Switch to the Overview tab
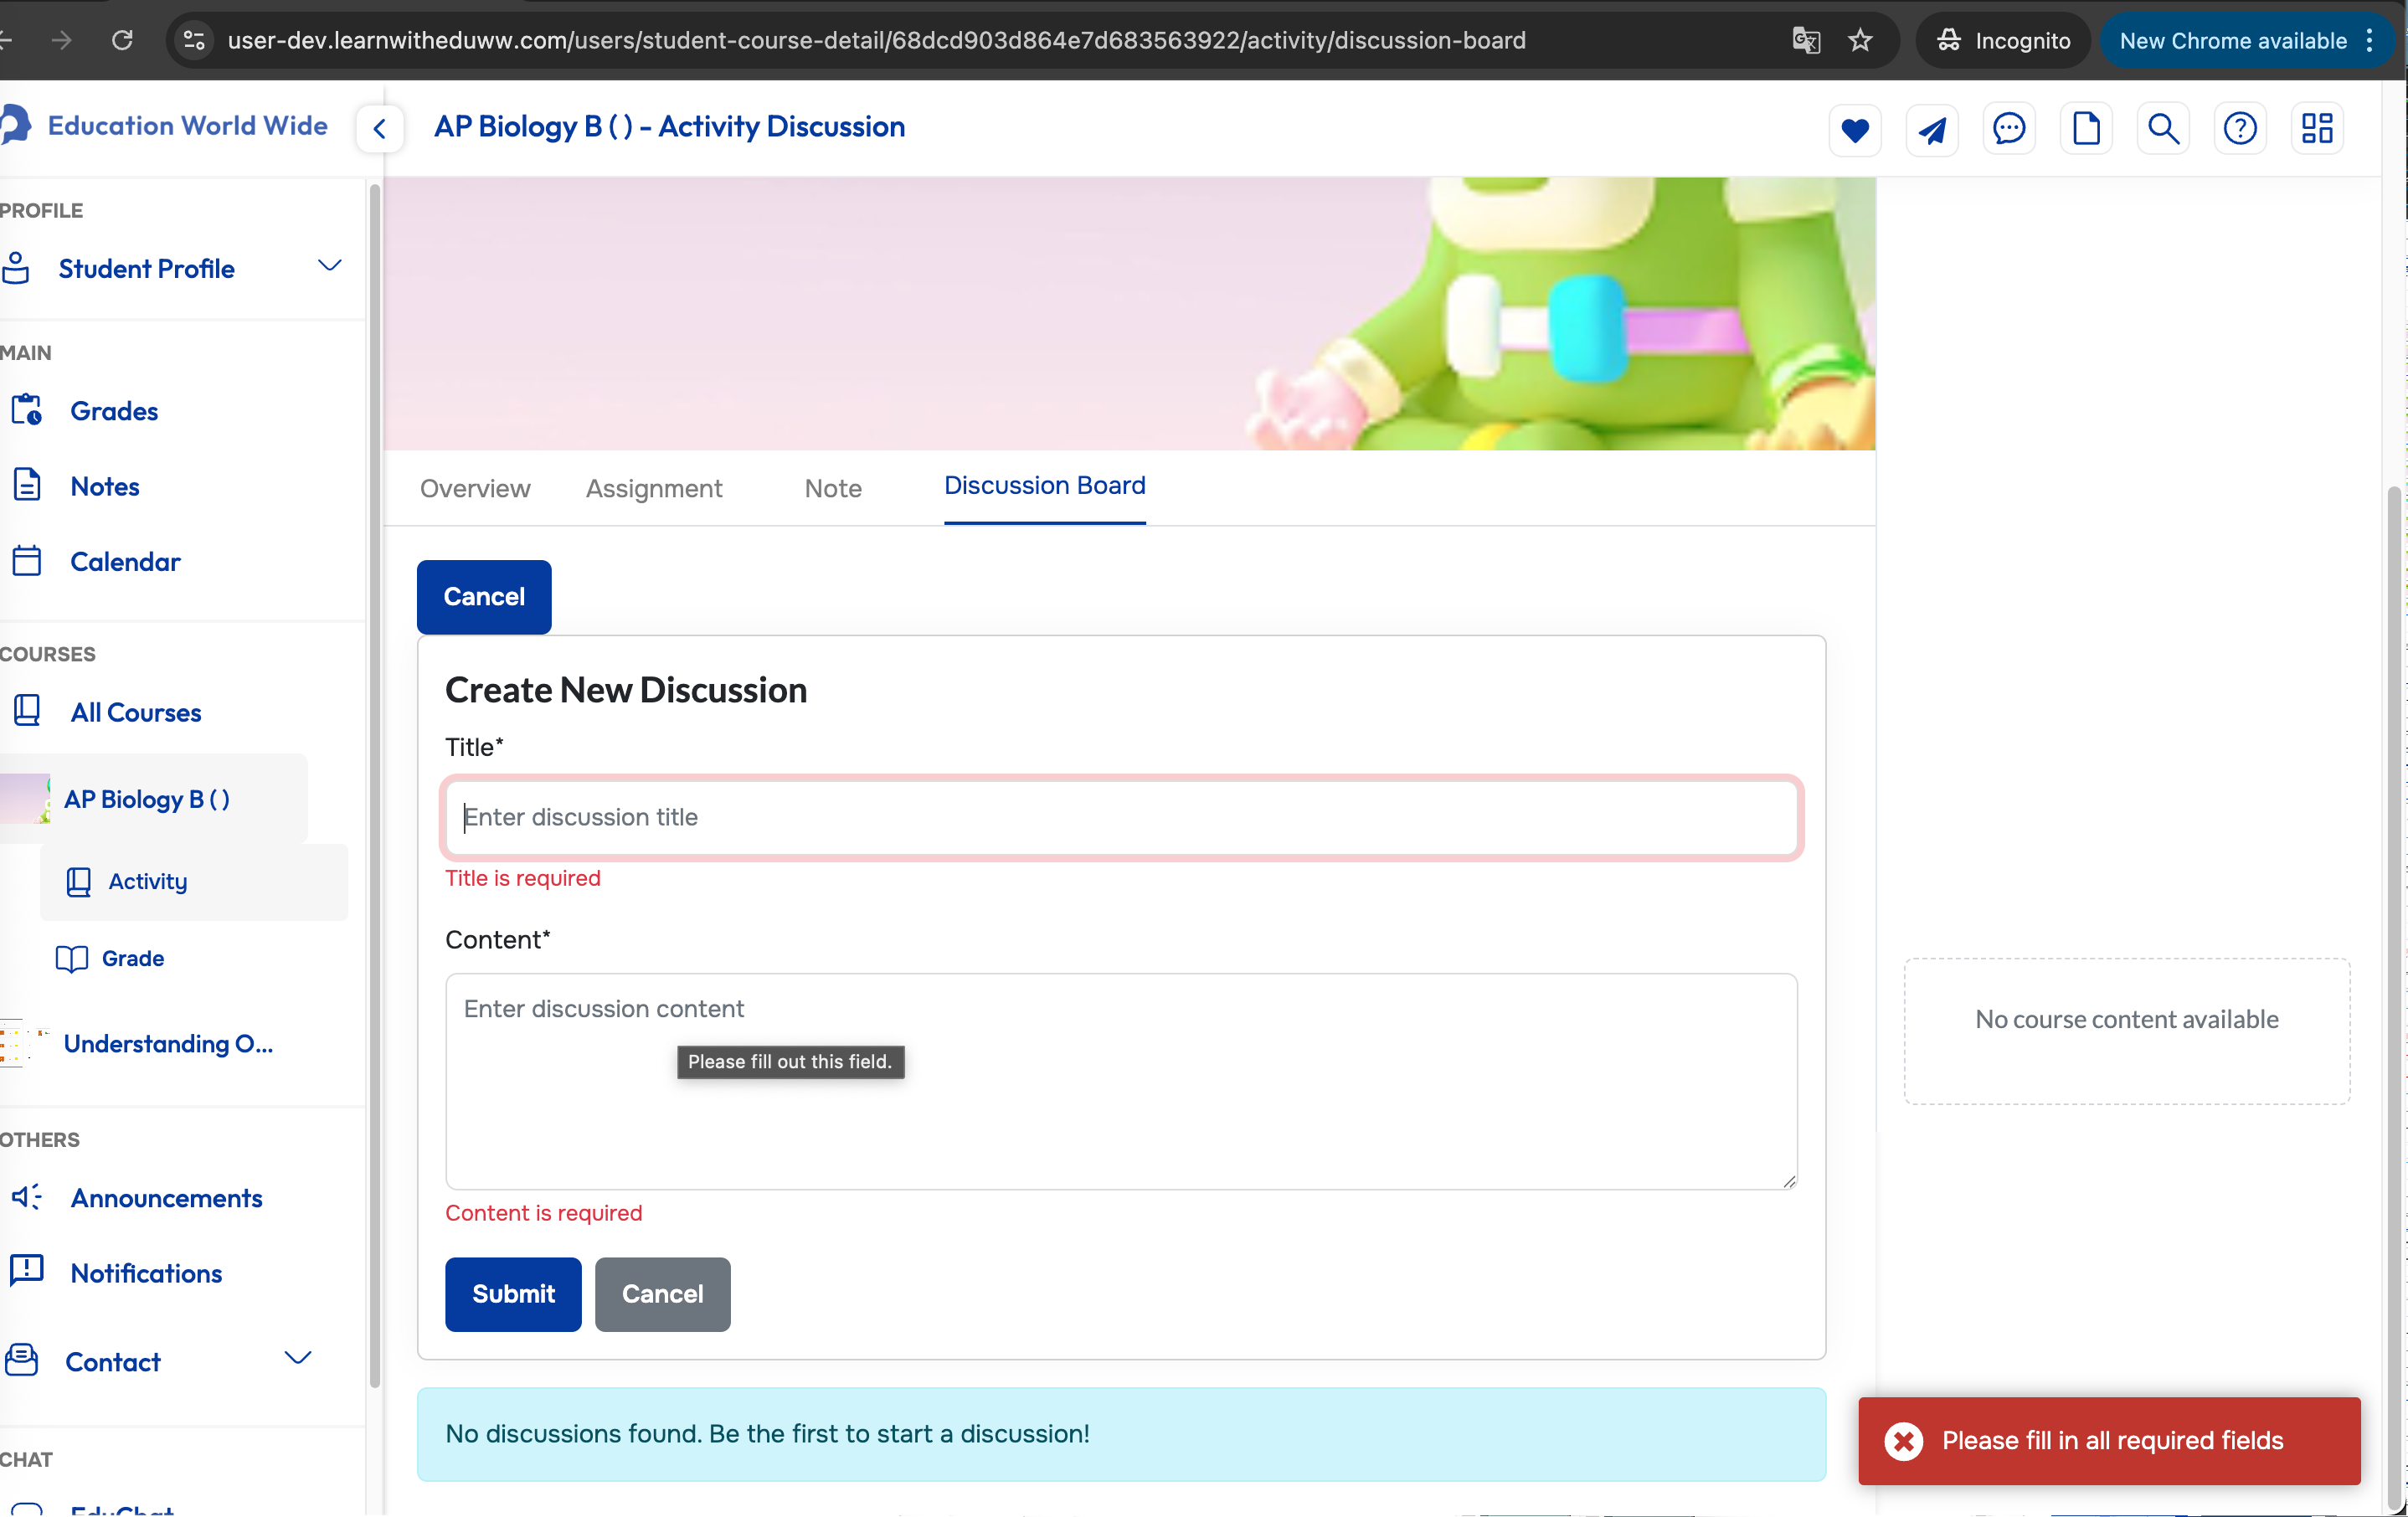Image resolution: width=2408 pixels, height=1517 pixels. (475, 488)
